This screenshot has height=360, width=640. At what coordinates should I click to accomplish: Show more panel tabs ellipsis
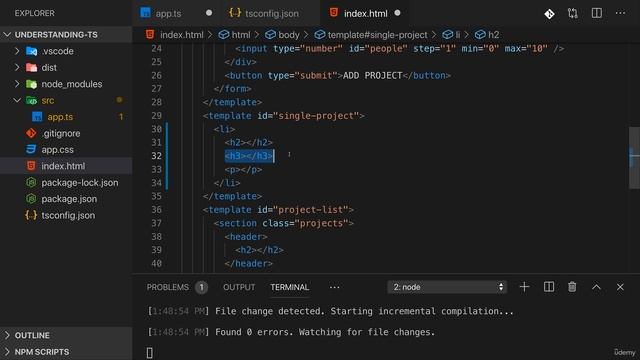(x=334, y=287)
